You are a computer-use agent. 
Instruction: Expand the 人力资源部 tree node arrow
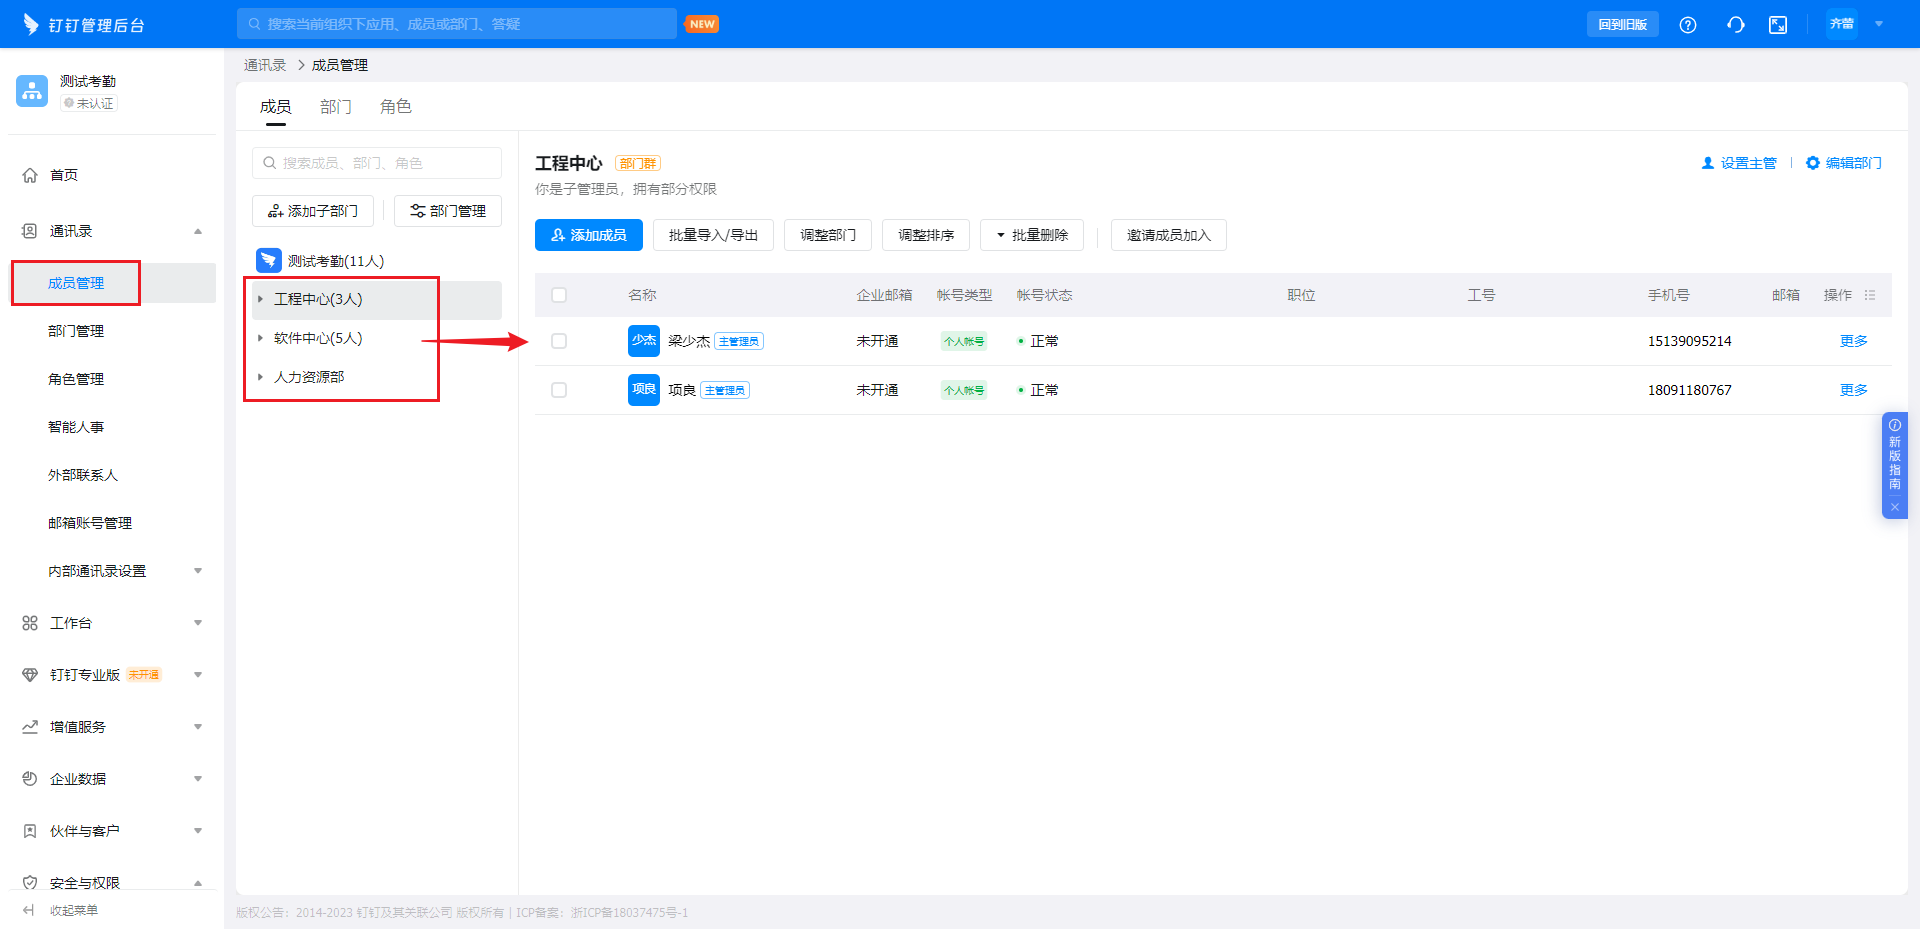pos(261,377)
